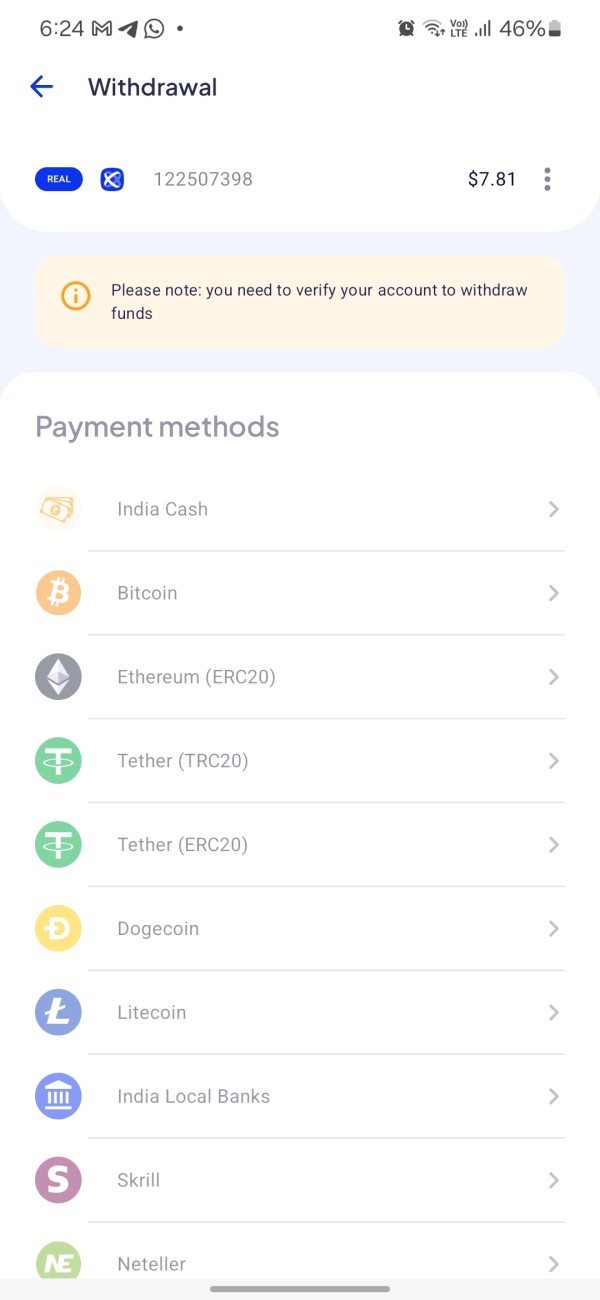600x1300 pixels.
Task: Open Tether (TRC20) chevron arrow
Action: point(553,761)
